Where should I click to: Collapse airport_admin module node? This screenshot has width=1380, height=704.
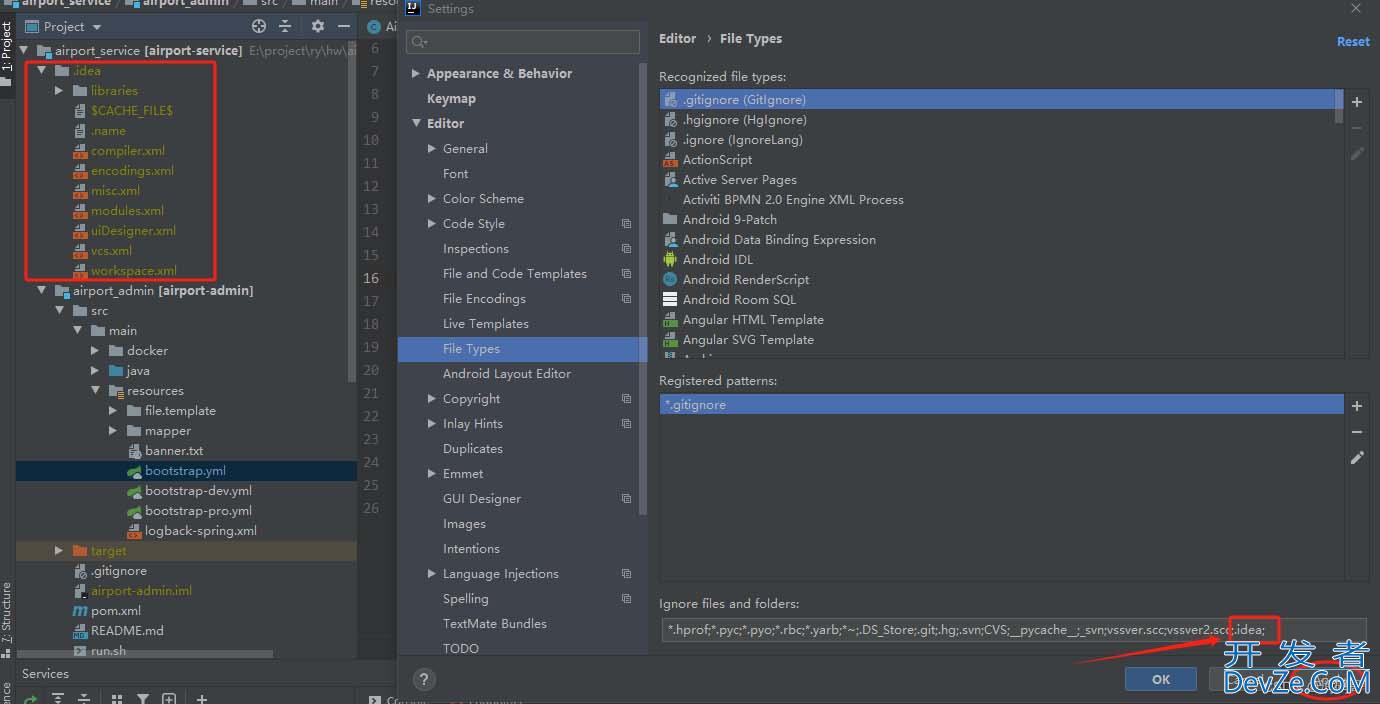[x=42, y=291]
